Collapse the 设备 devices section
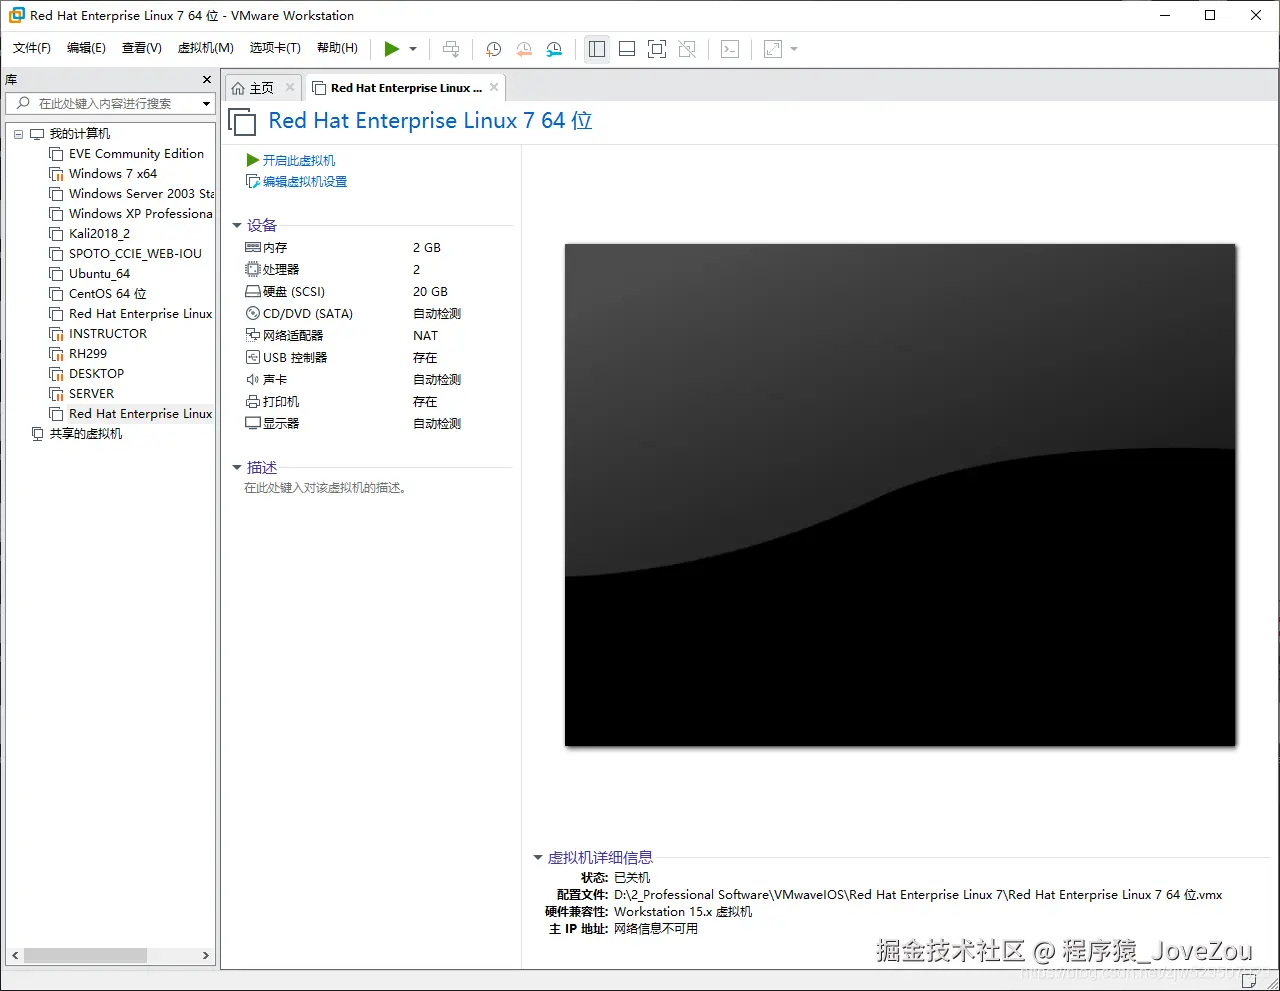The width and height of the screenshot is (1280, 991). (x=237, y=226)
